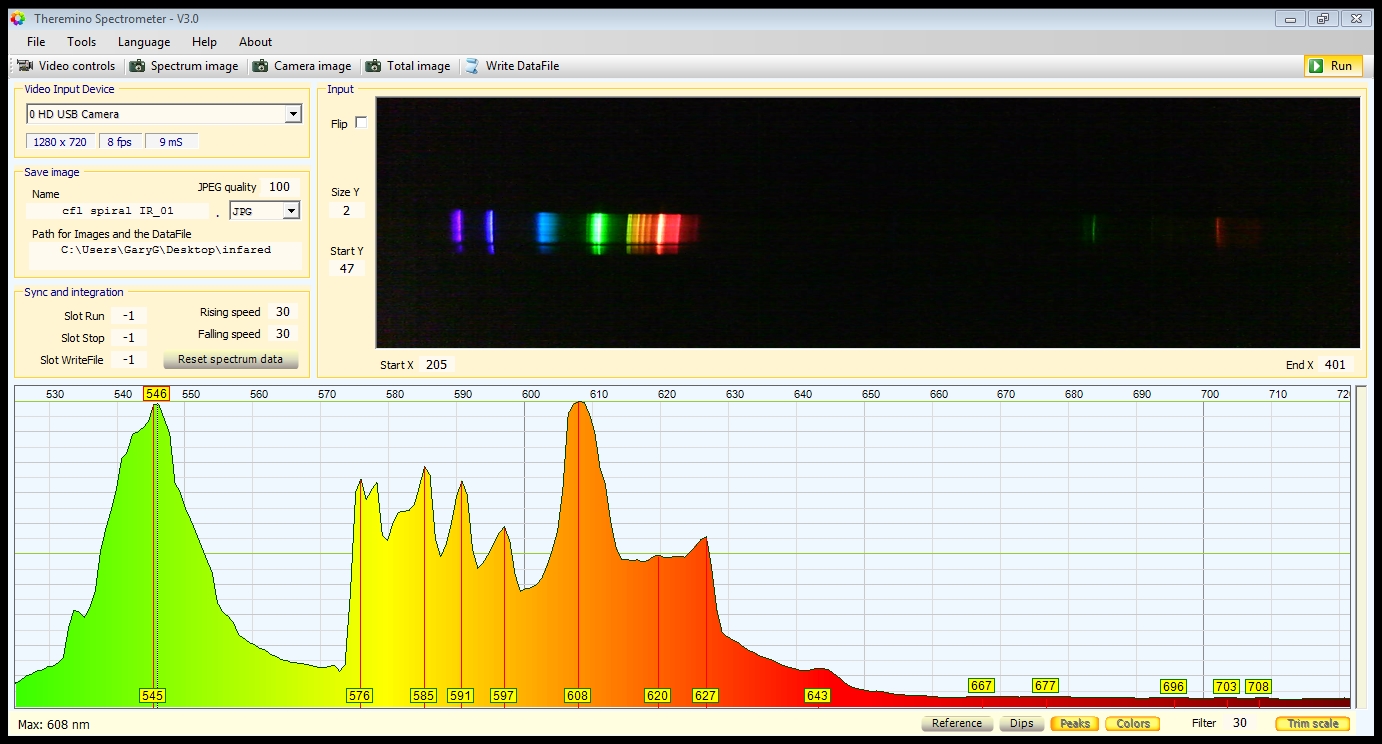Open the Tools menu

pyautogui.click(x=81, y=42)
